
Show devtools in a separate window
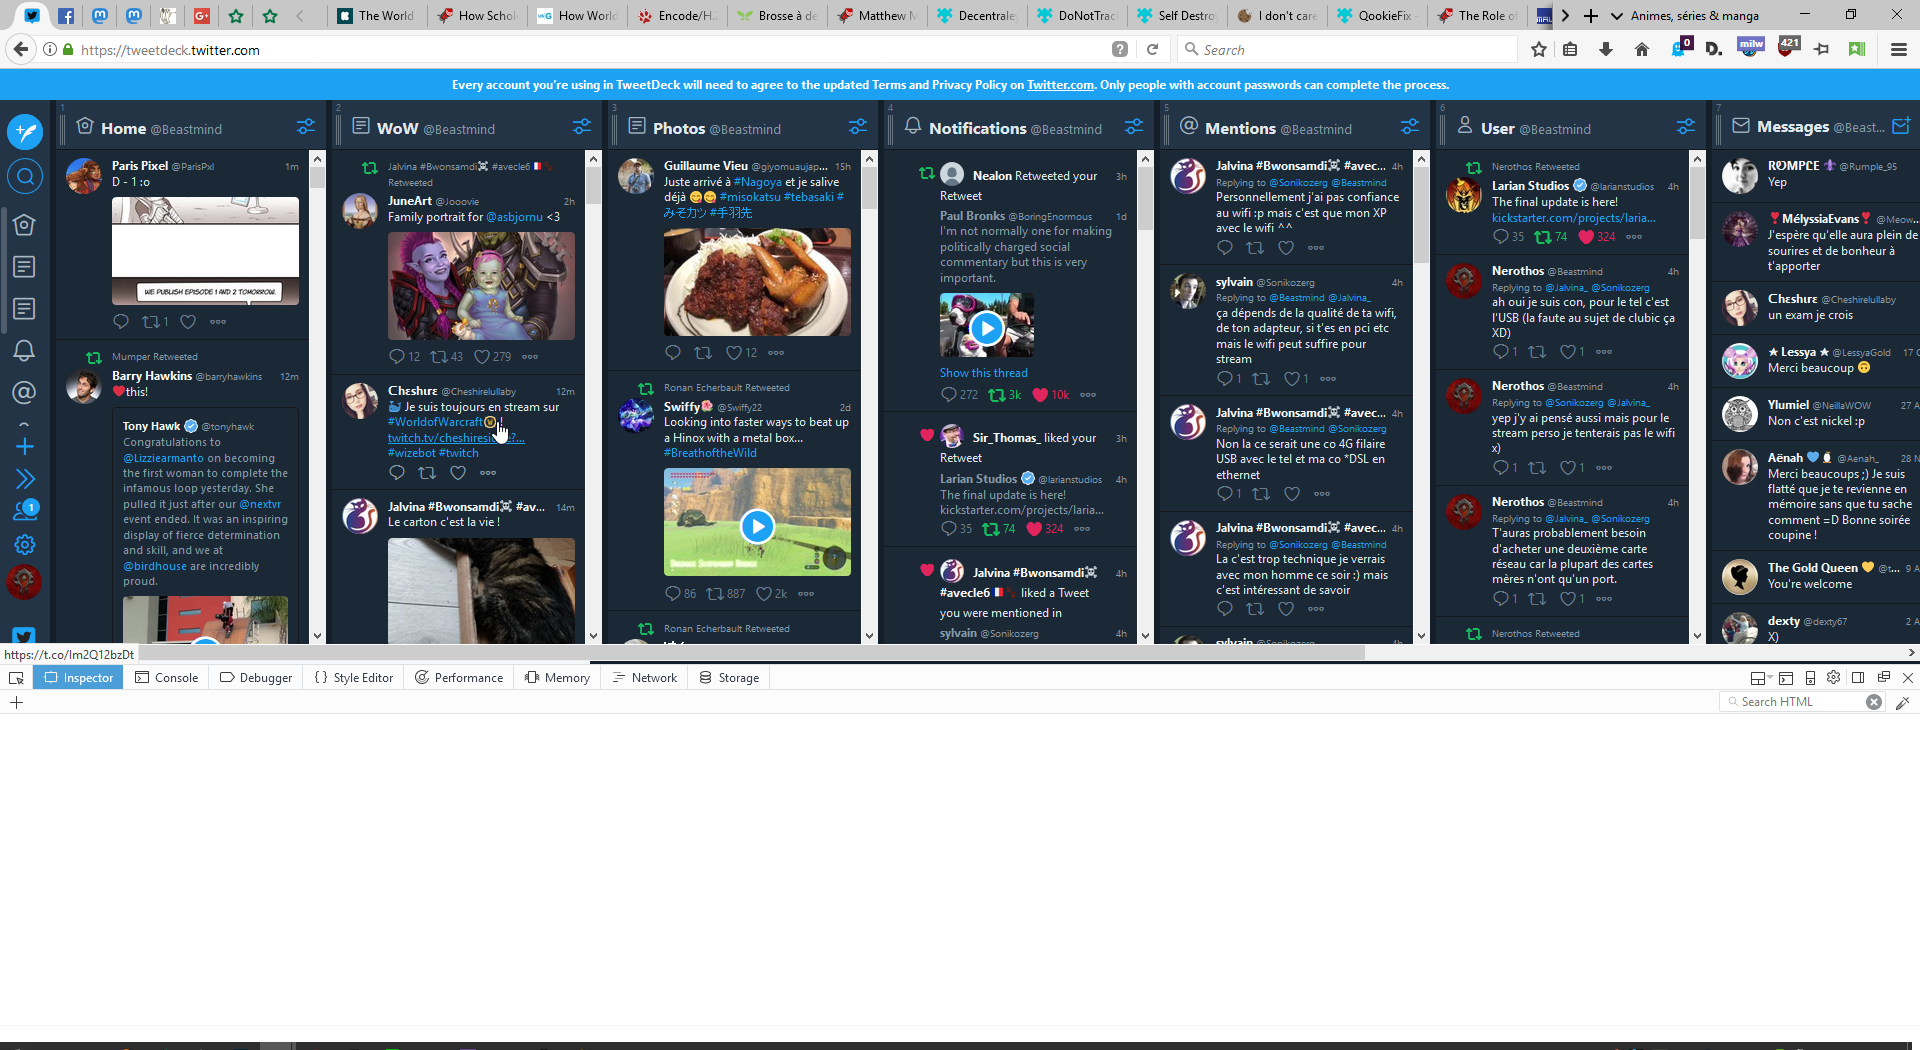pyautogui.click(x=1884, y=677)
